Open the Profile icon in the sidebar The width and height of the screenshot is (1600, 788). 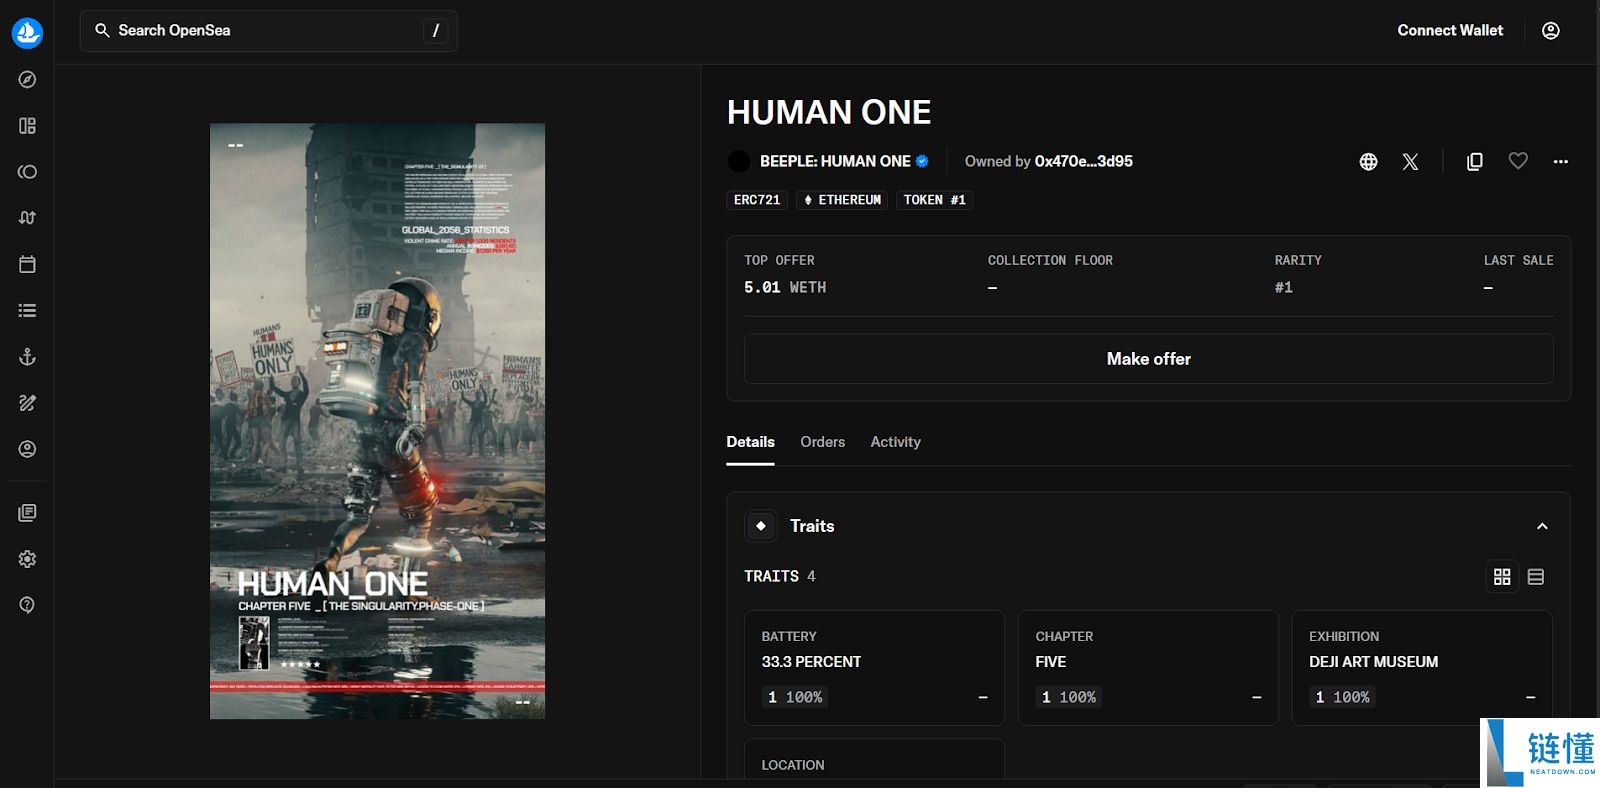click(x=27, y=449)
